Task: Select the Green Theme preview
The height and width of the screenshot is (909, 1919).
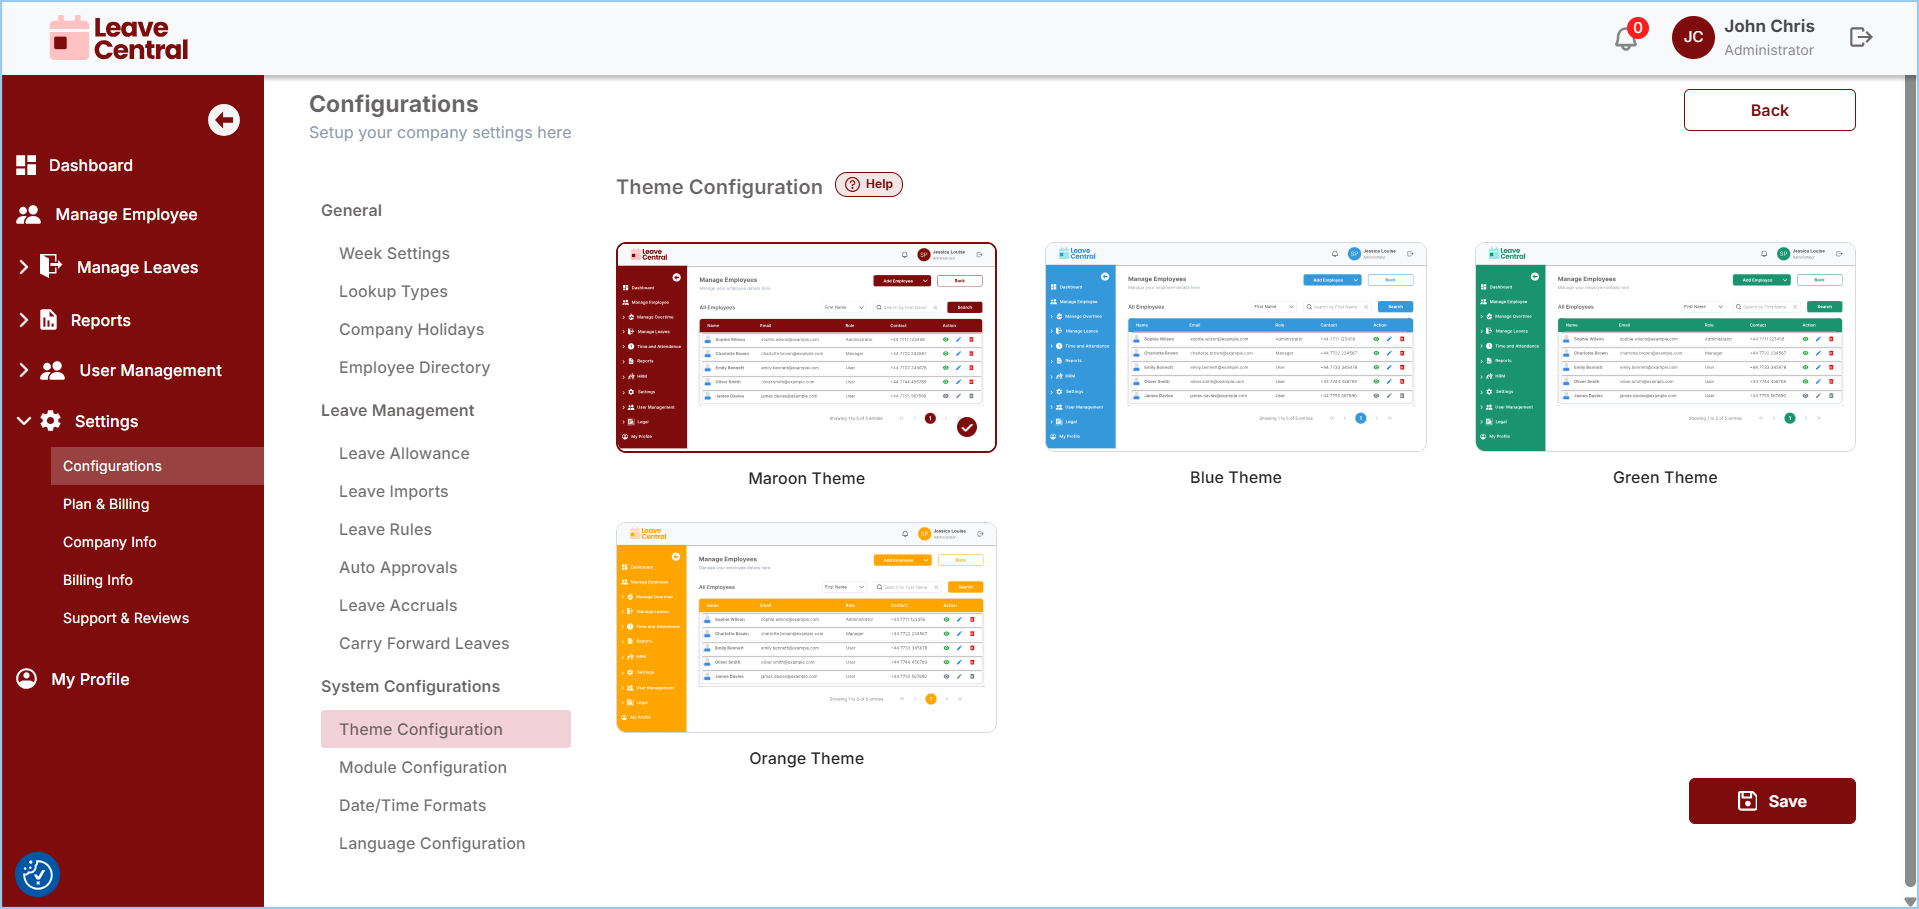Action: pos(1665,347)
